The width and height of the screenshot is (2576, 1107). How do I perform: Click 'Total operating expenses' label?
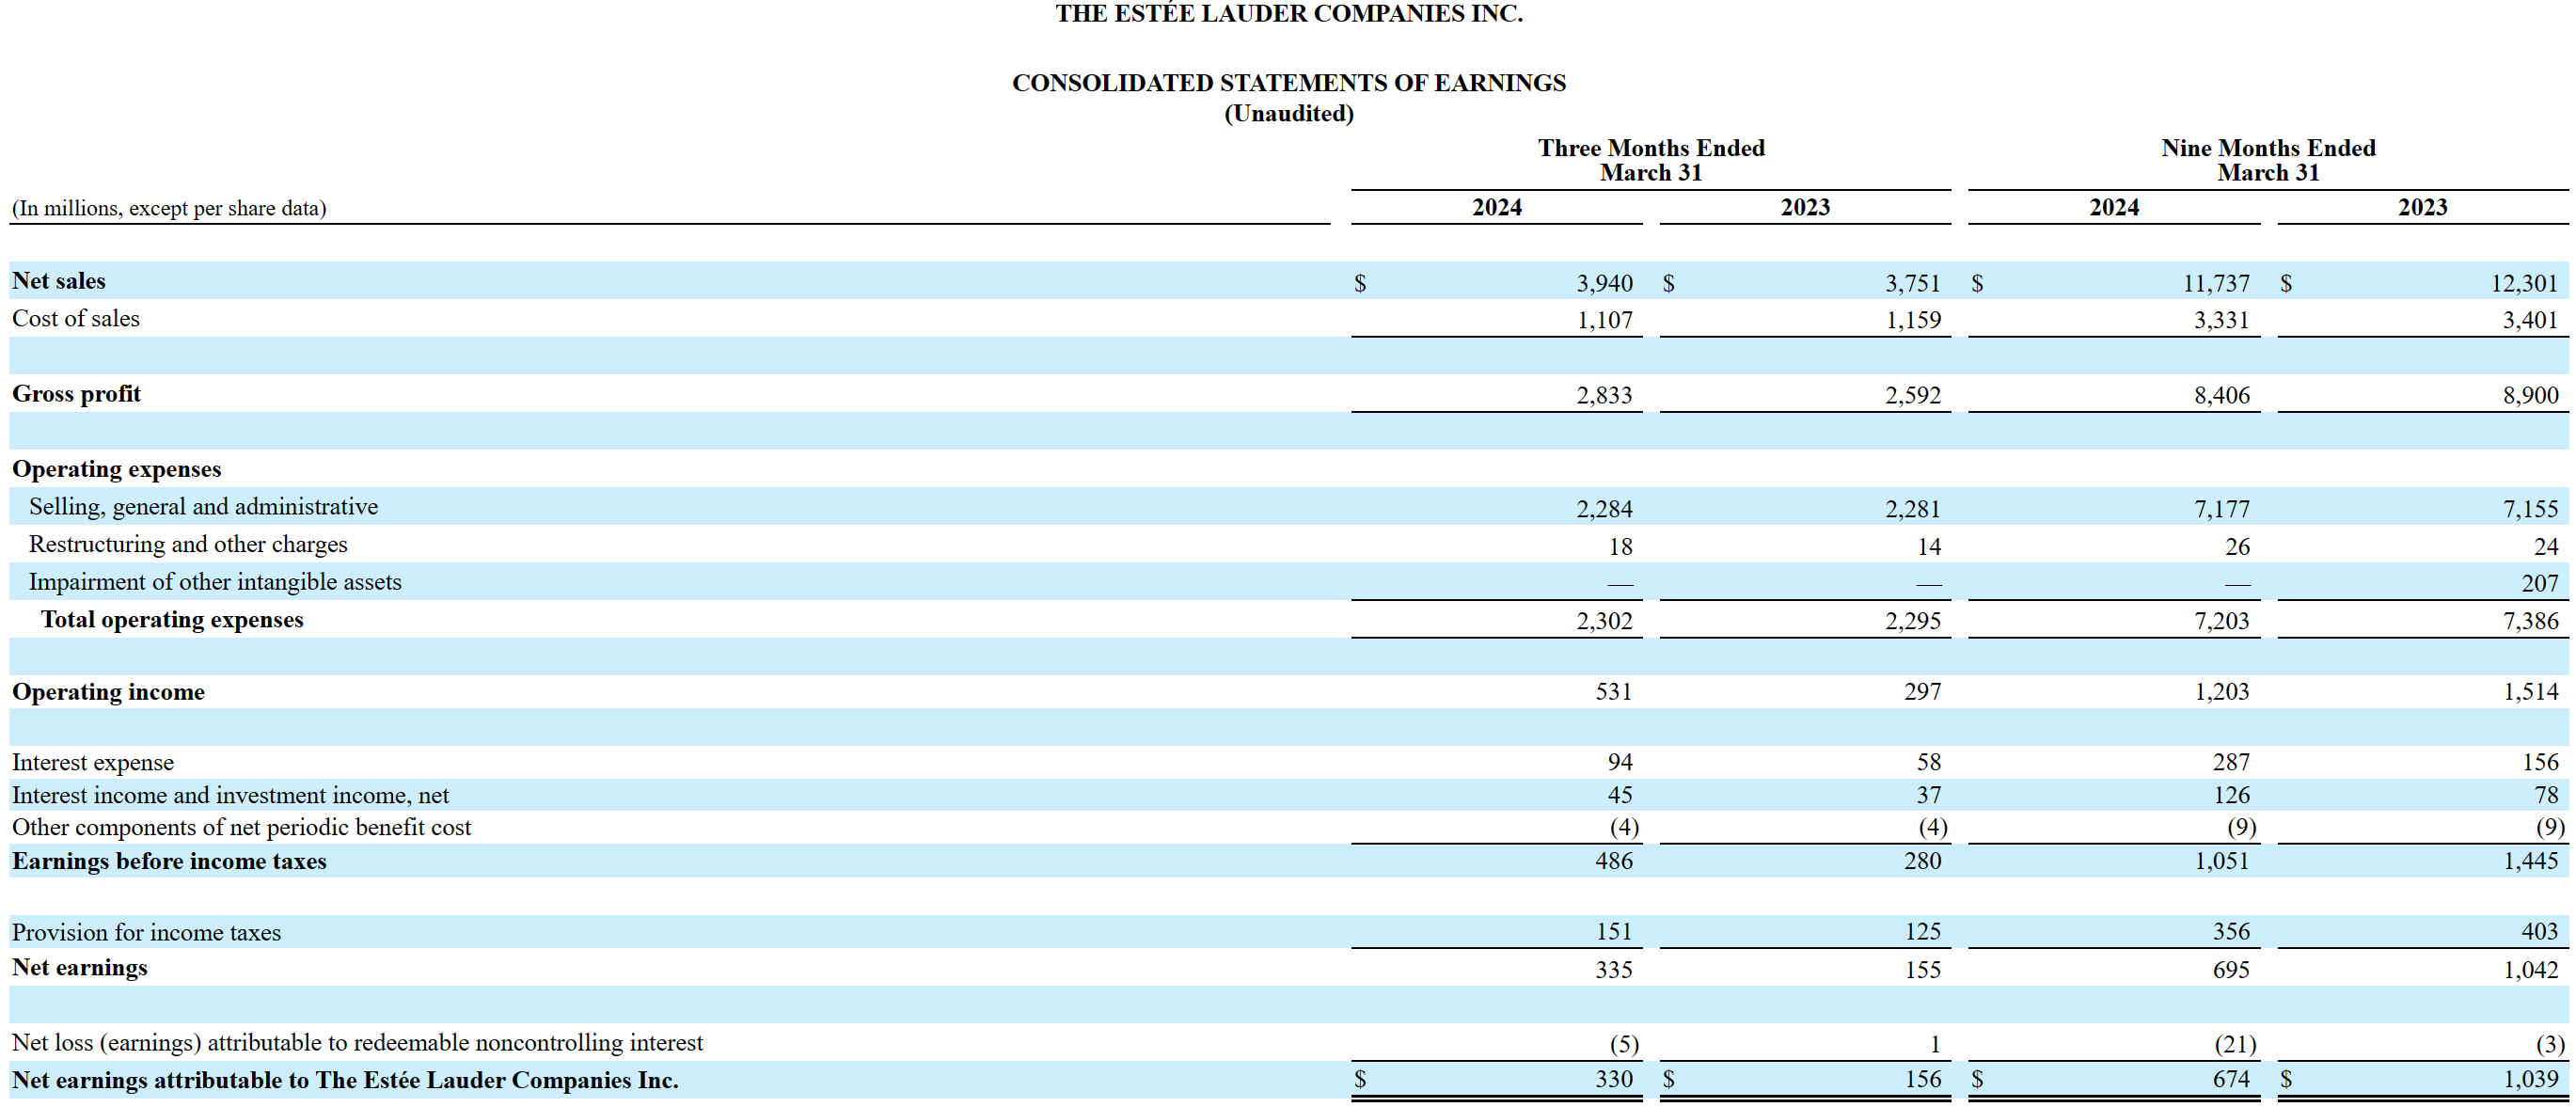(x=172, y=620)
